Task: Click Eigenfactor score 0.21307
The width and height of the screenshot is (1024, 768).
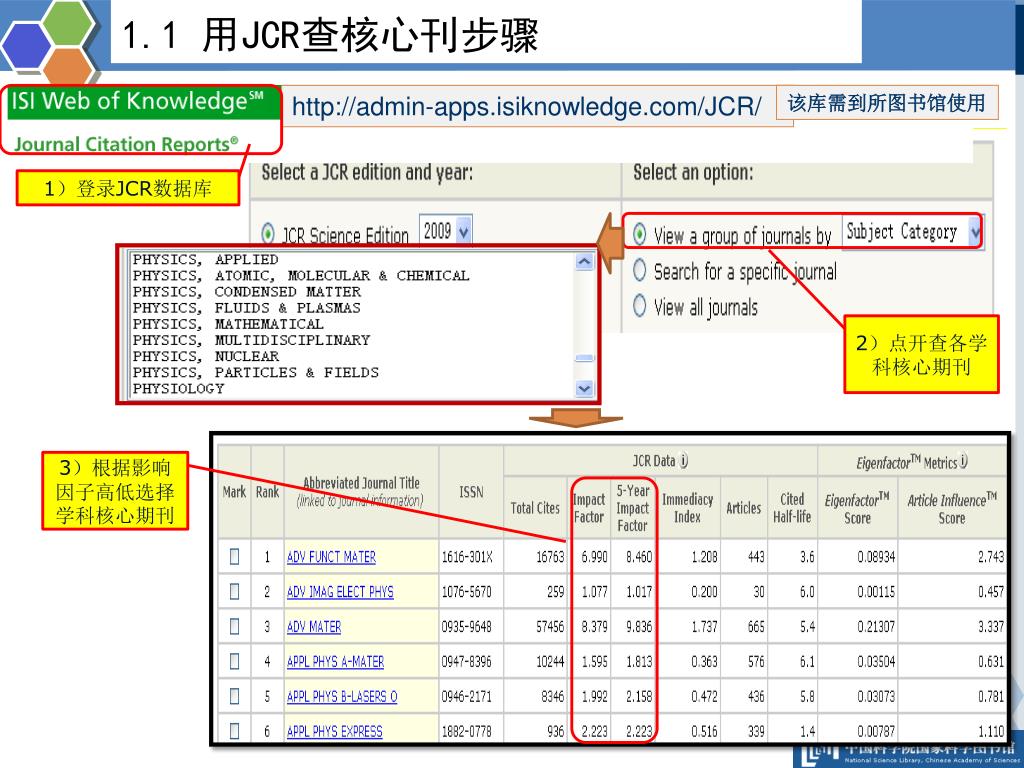Action: point(876,627)
